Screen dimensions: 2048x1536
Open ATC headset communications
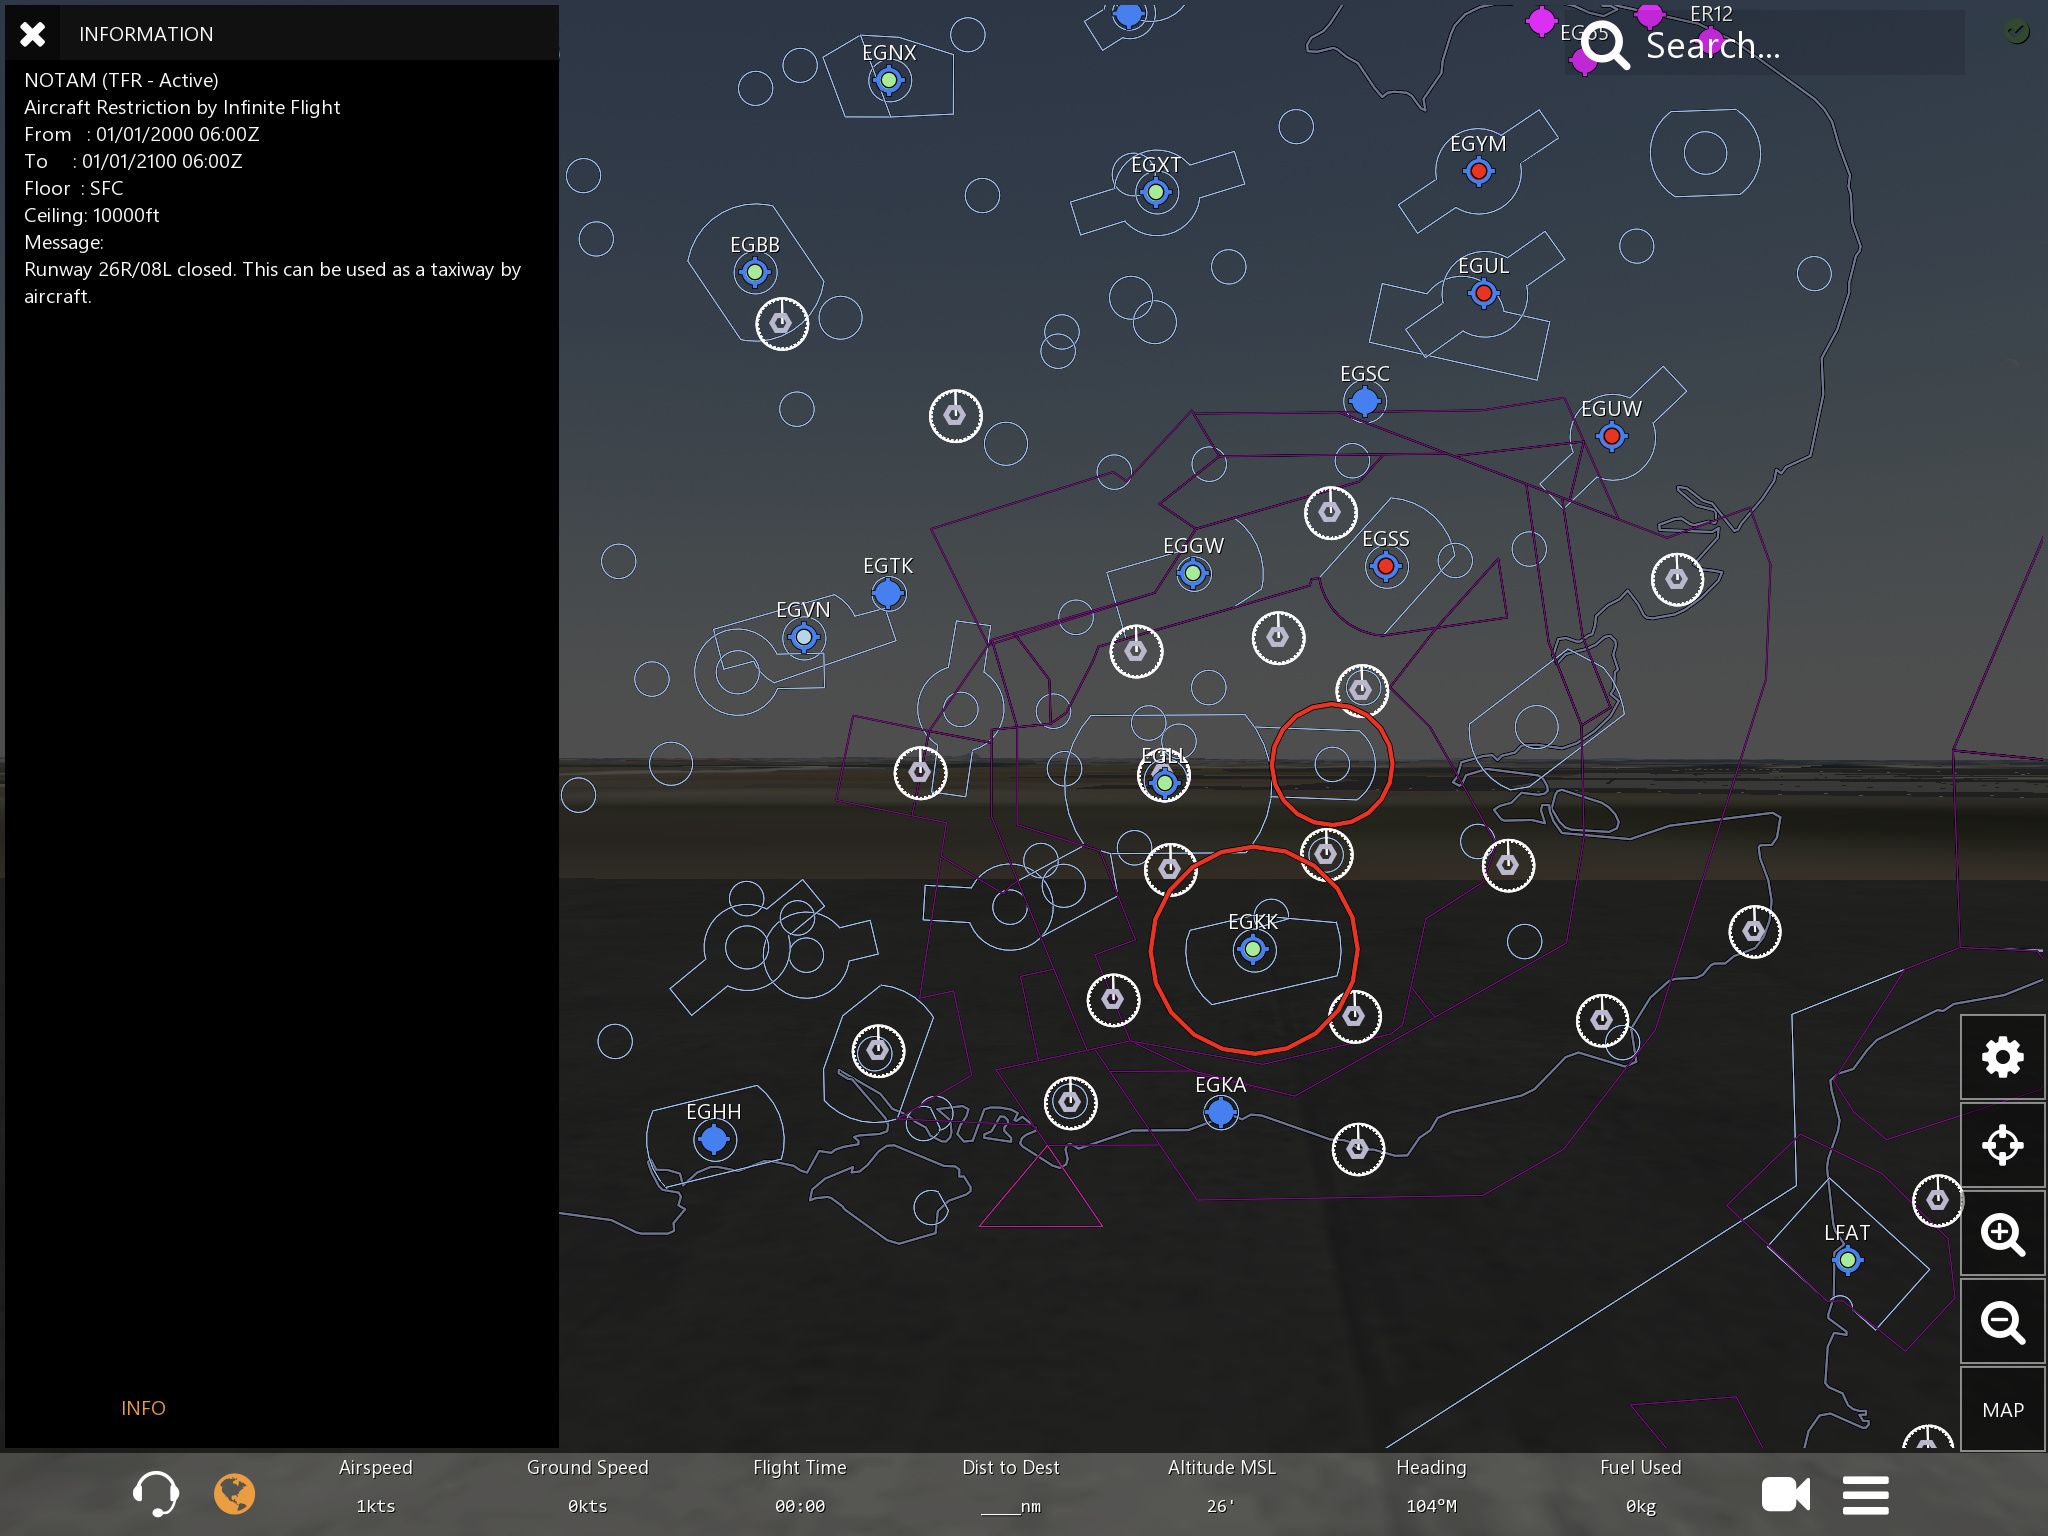pyautogui.click(x=155, y=1494)
